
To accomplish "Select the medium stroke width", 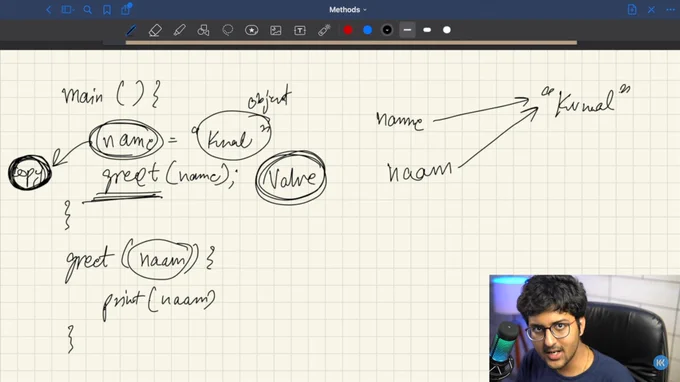I will (427, 30).
